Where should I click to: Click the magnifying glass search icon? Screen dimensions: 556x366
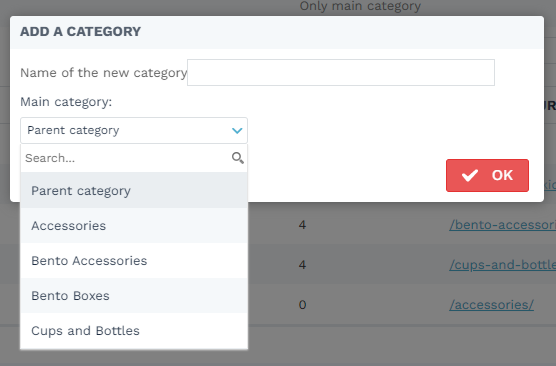coord(238,158)
